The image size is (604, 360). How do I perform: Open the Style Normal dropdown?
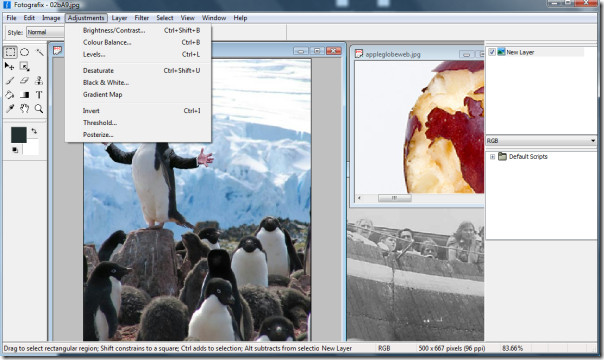(x=45, y=32)
